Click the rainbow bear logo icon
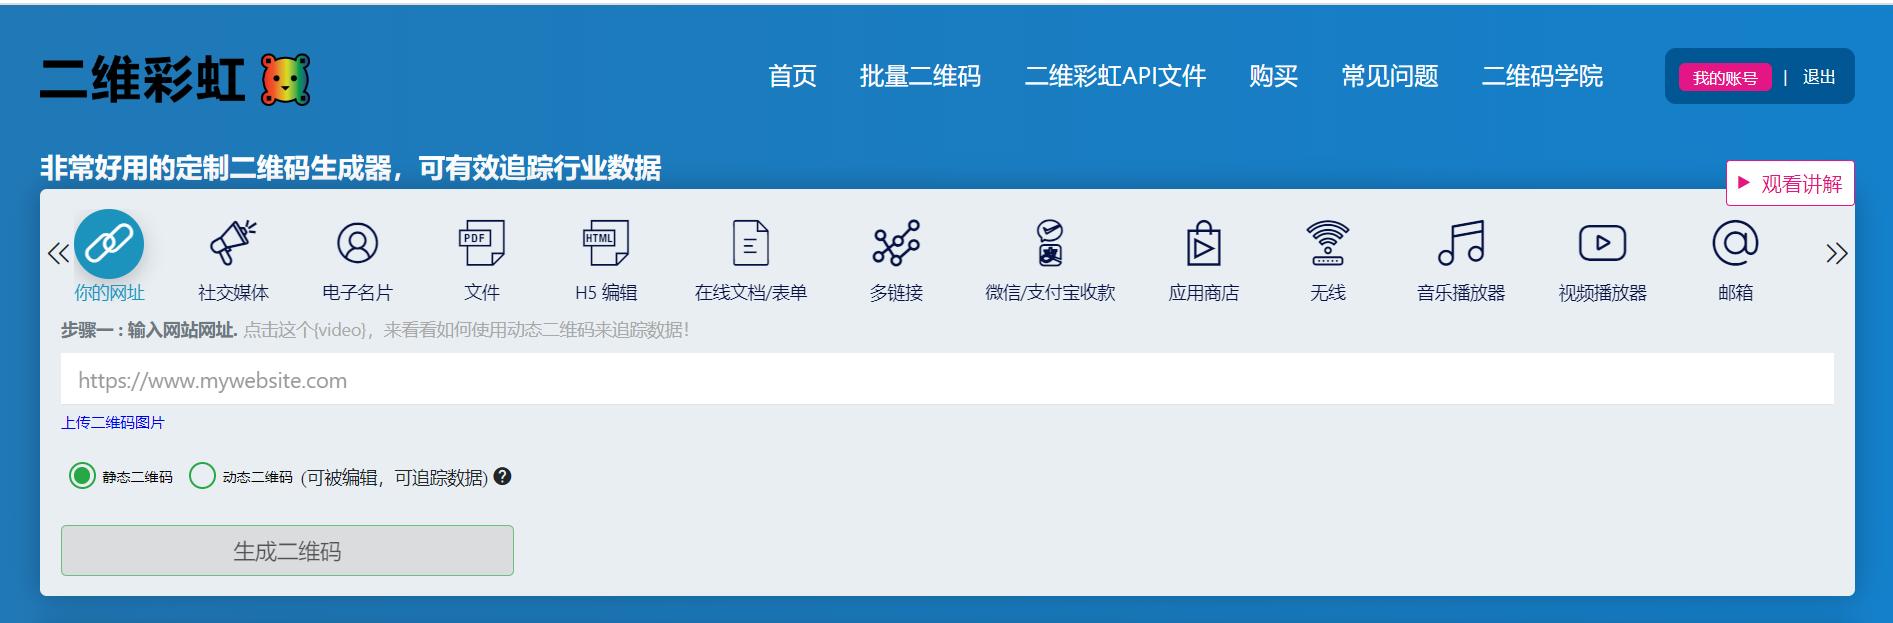Image resolution: width=1893 pixels, height=623 pixels. (x=285, y=80)
